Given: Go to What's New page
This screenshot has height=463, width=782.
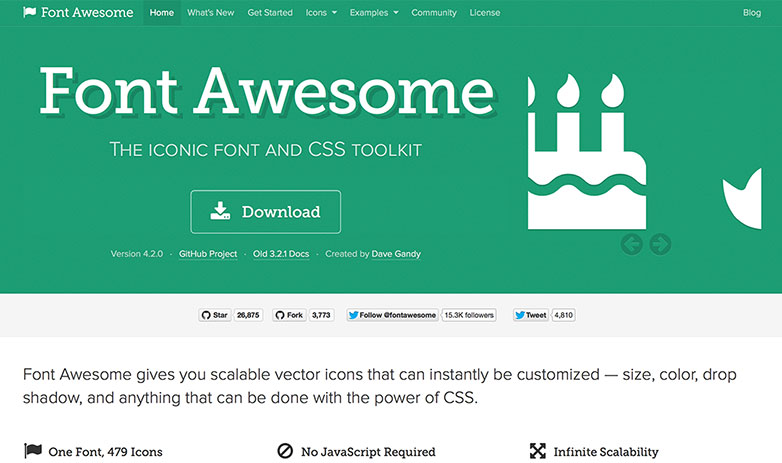Looking at the screenshot, I should [x=210, y=12].
